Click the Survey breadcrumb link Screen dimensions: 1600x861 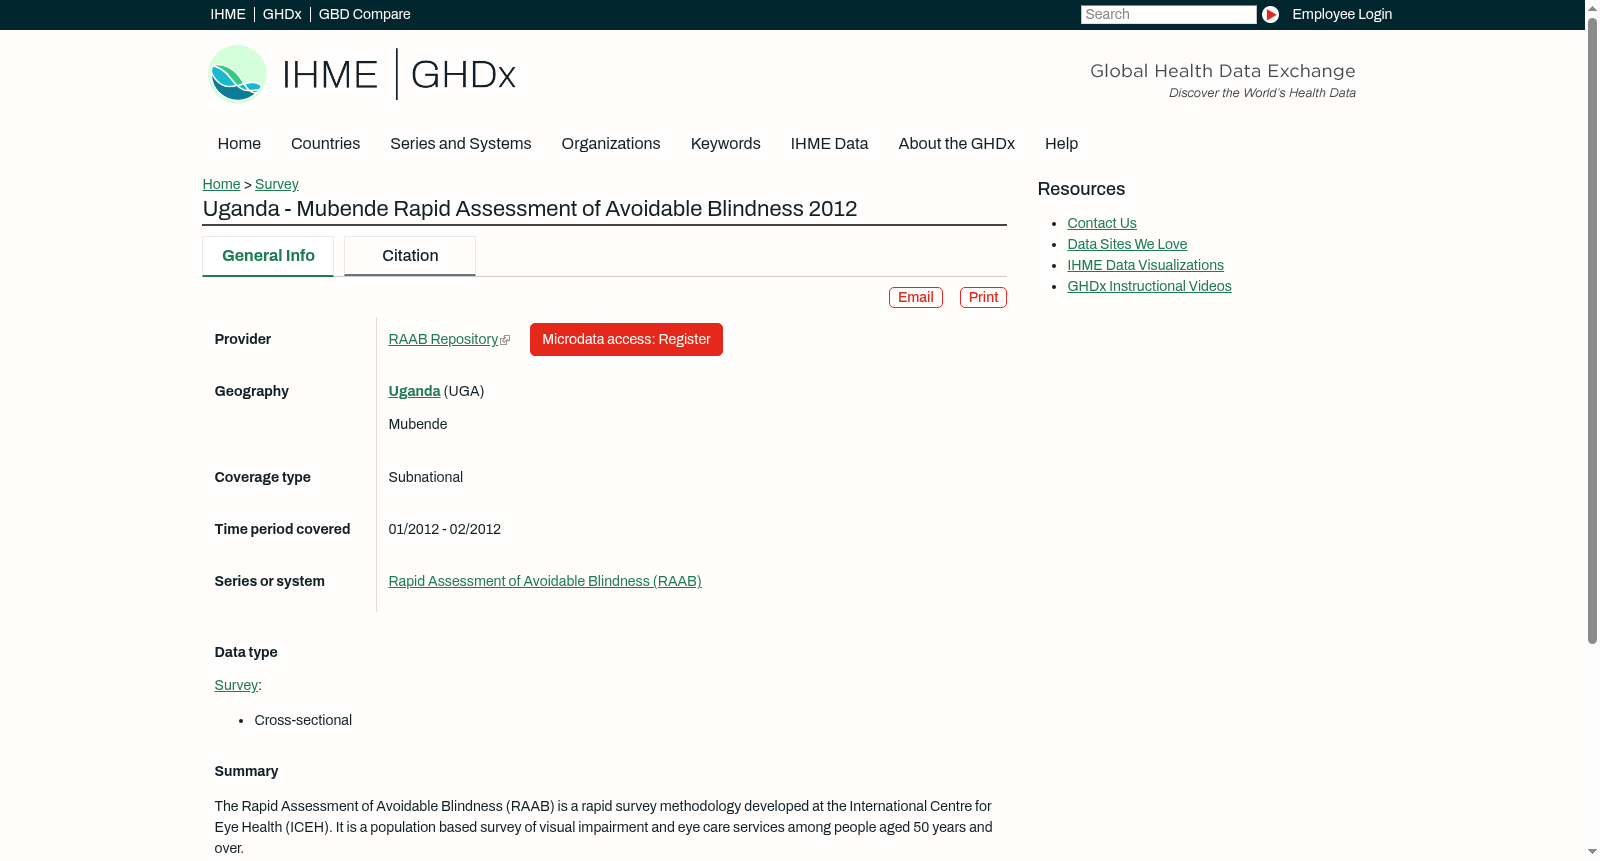pyautogui.click(x=277, y=184)
